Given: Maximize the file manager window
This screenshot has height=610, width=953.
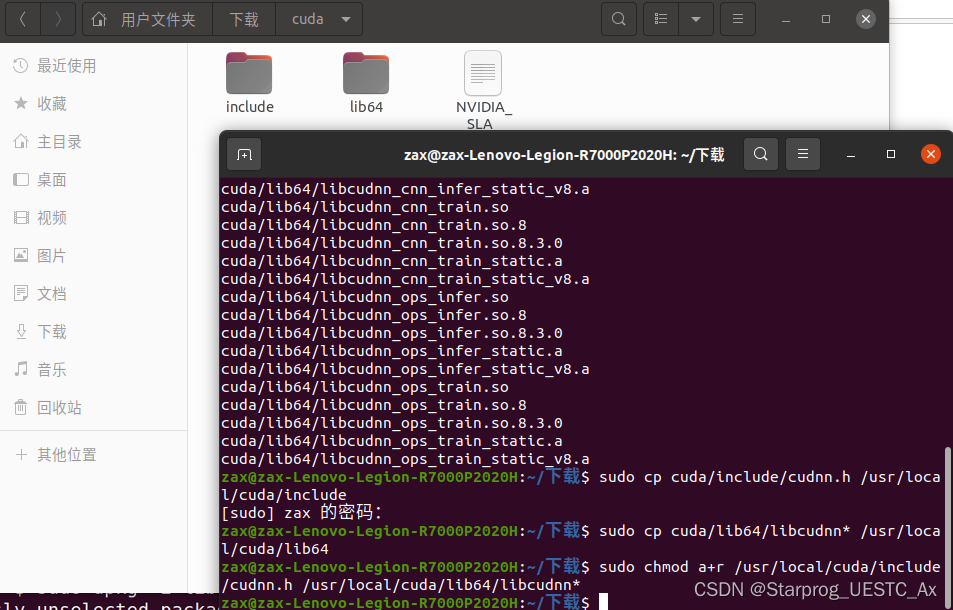Looking at the screenshot, I should click(826, 19).
